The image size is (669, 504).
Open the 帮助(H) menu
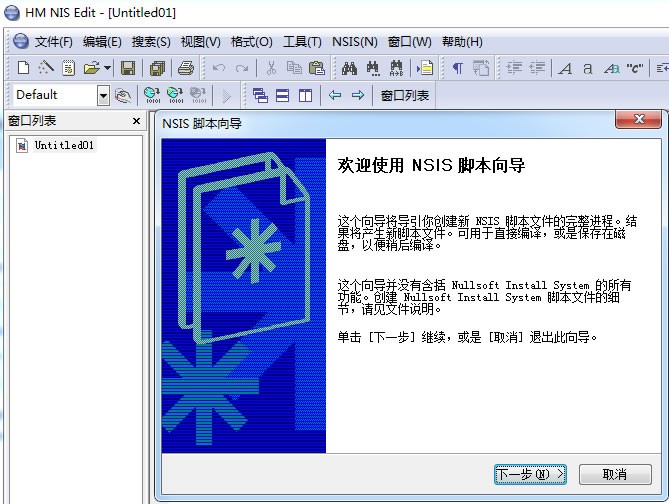click(462, 42)
